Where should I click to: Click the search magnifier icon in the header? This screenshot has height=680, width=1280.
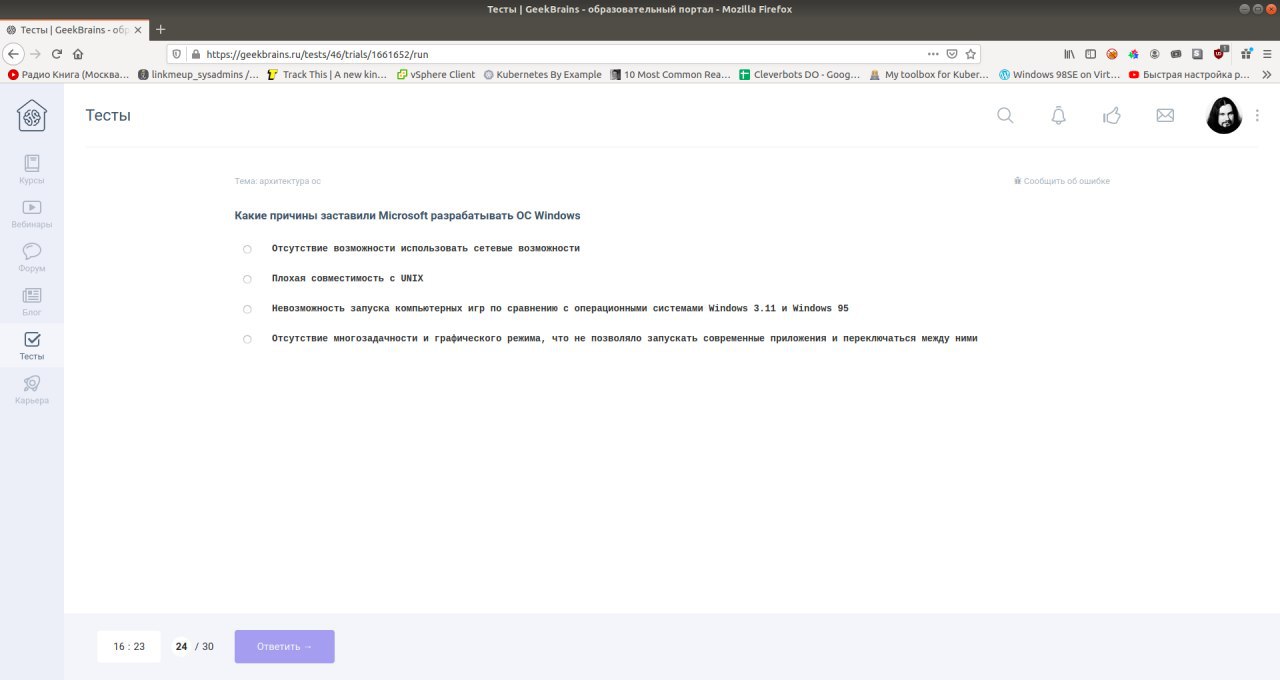point(1005,115)
